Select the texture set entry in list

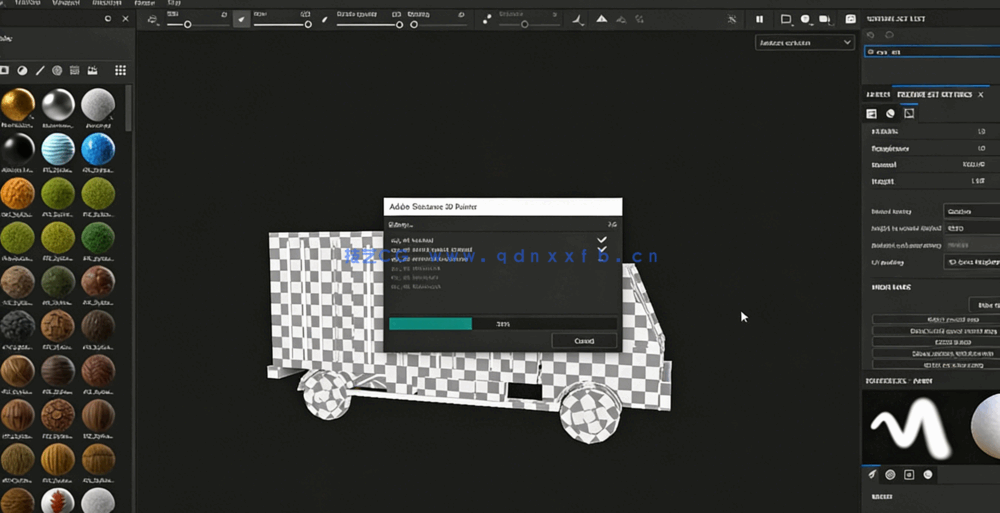[x=930, y=52]
